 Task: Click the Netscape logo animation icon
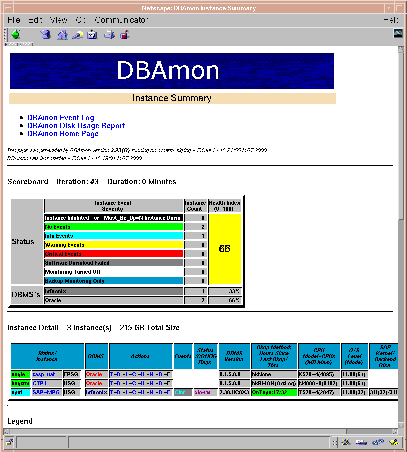(398, 33)
